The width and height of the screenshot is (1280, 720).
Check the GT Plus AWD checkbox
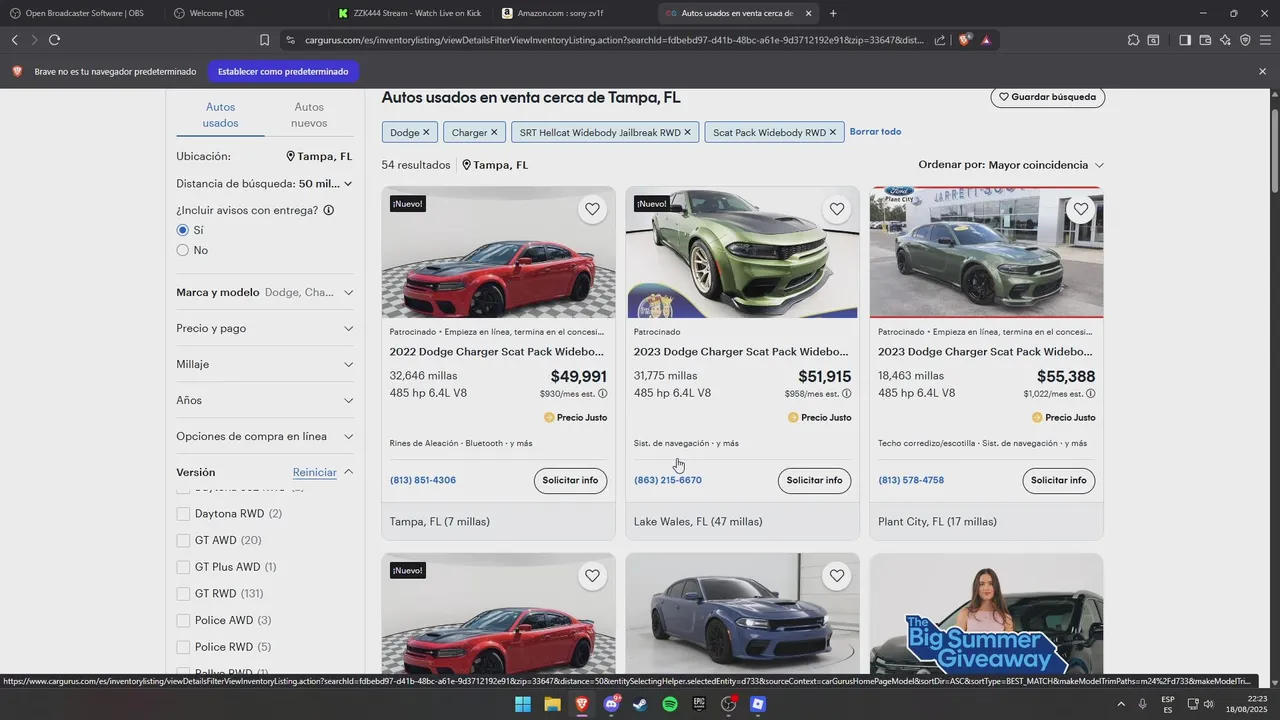(183, 567)
